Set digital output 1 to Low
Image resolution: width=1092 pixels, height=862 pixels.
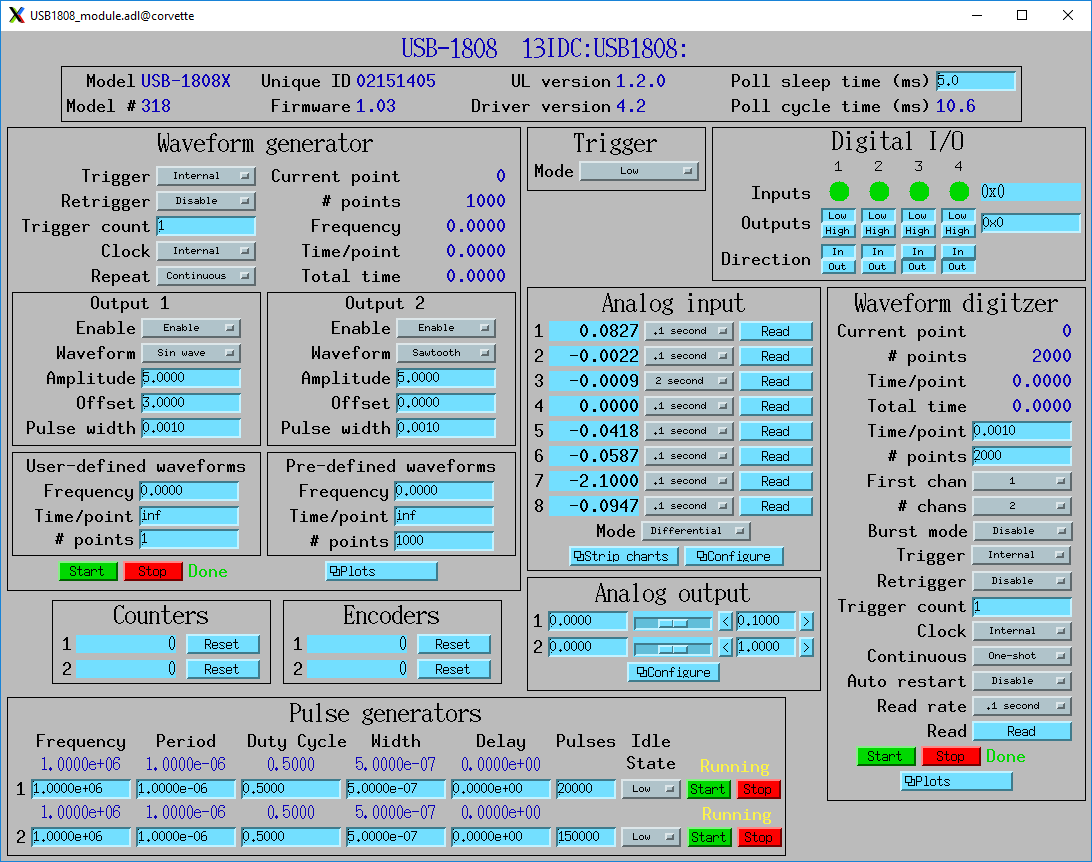coord(838,216)
